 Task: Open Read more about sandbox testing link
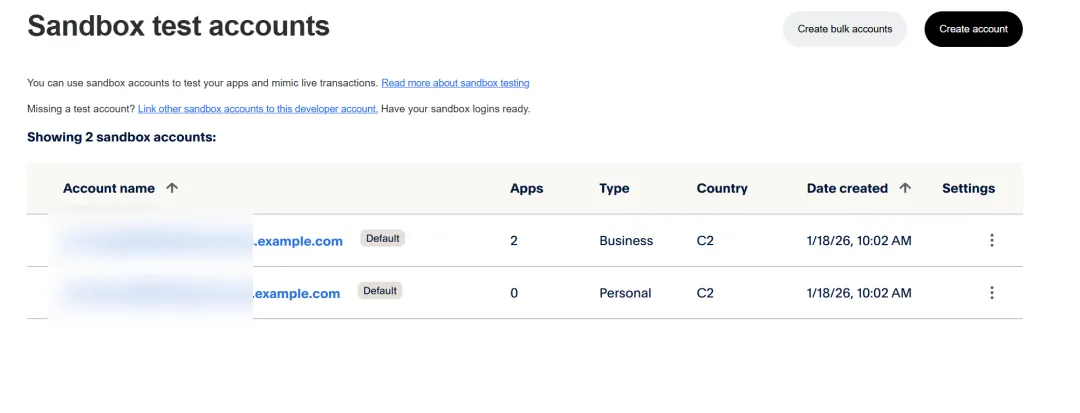pos(455,83)
